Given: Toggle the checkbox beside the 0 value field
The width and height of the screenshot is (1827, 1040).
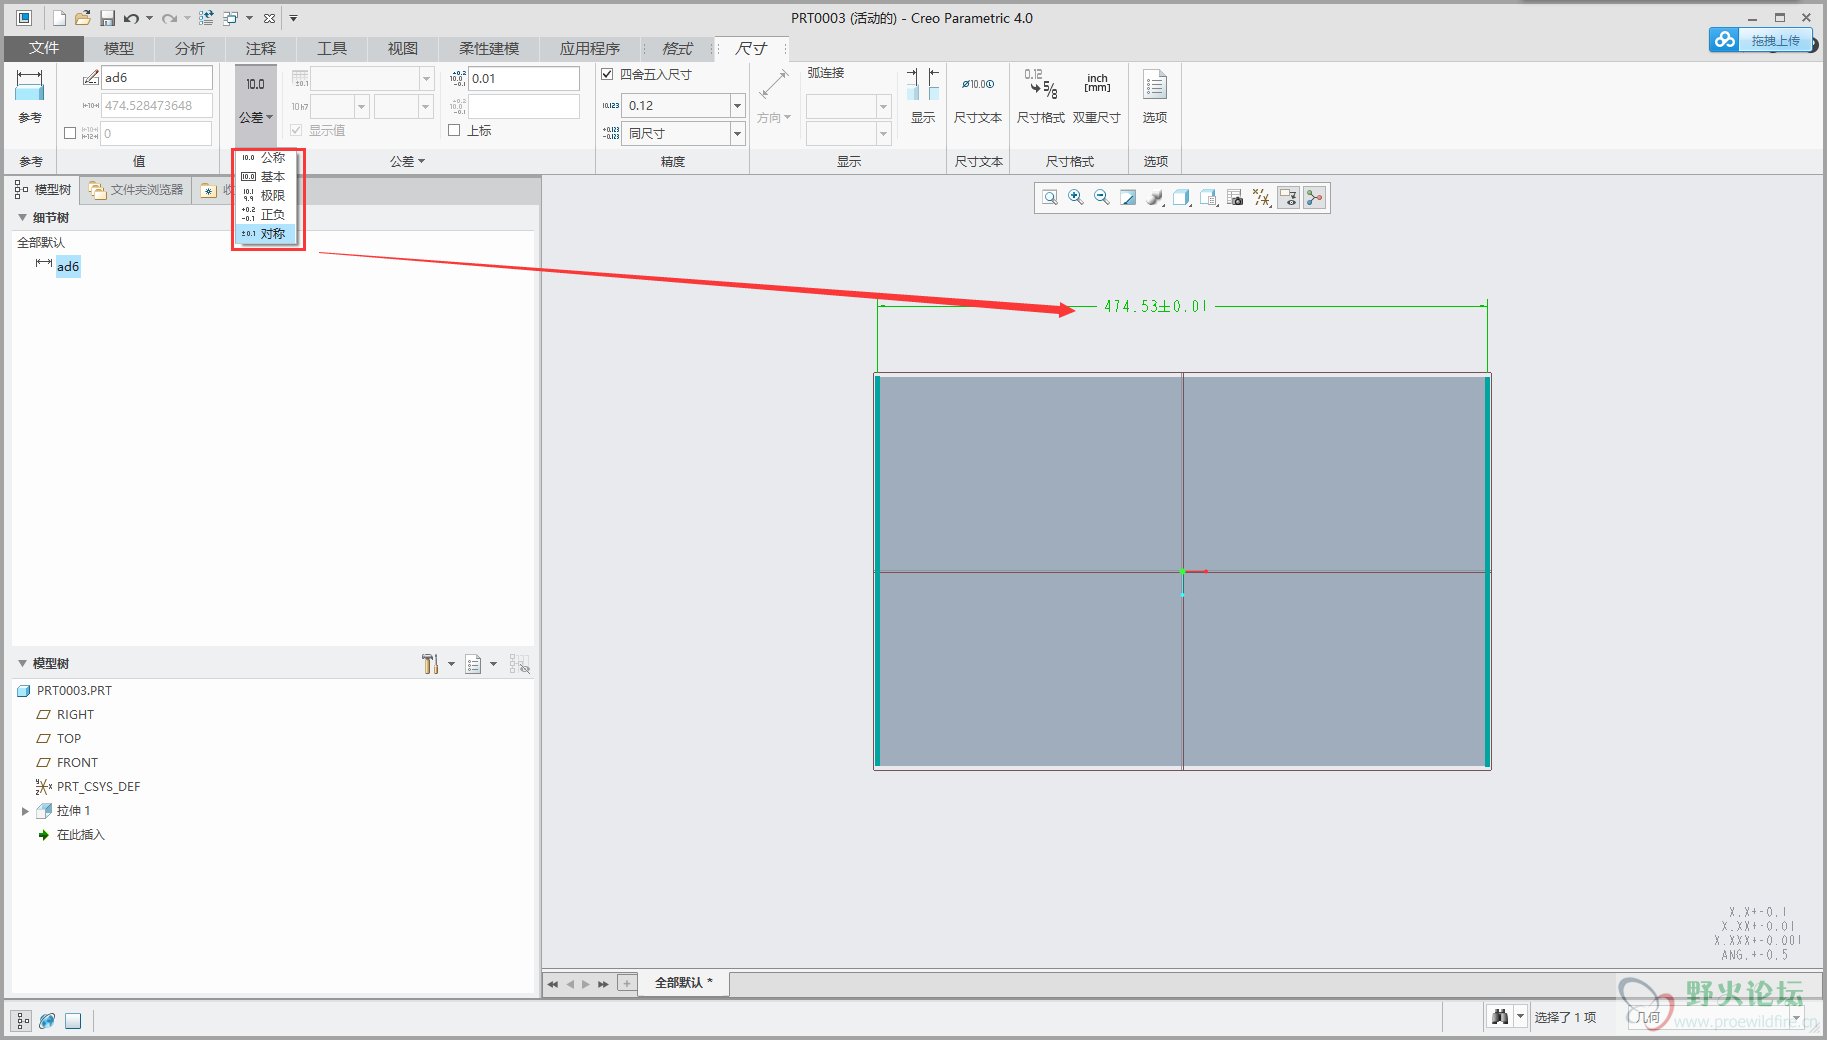Looking at the screenshot, I should (70, 133).
